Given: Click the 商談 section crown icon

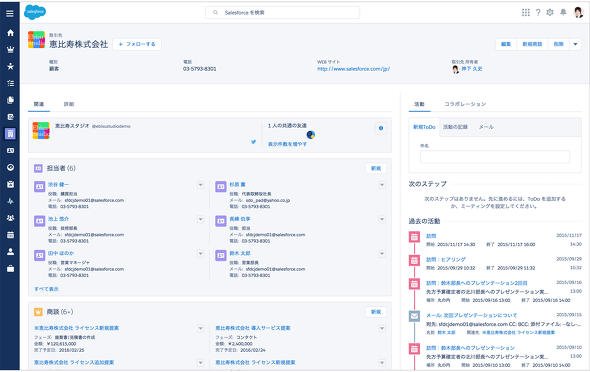Looking at the screenshot, I should 38,312.
